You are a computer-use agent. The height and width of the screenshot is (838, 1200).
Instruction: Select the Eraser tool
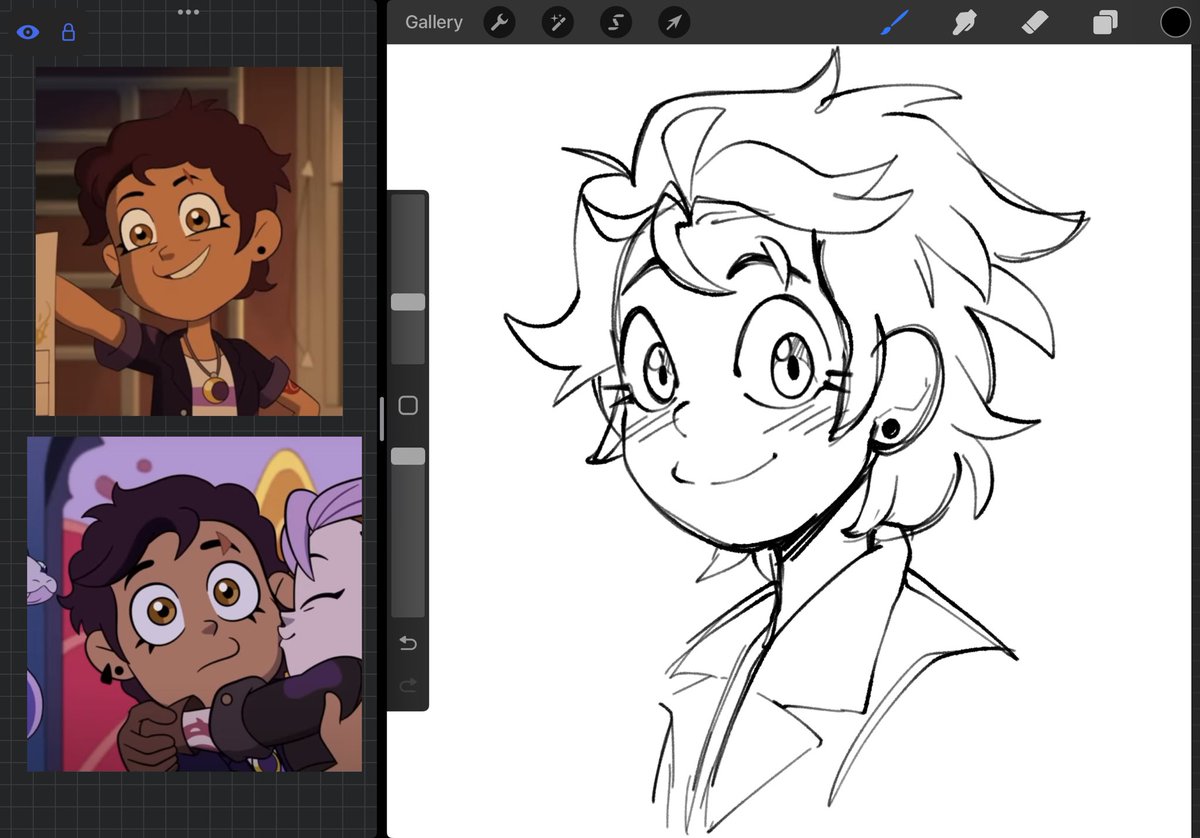(1035, 22)
